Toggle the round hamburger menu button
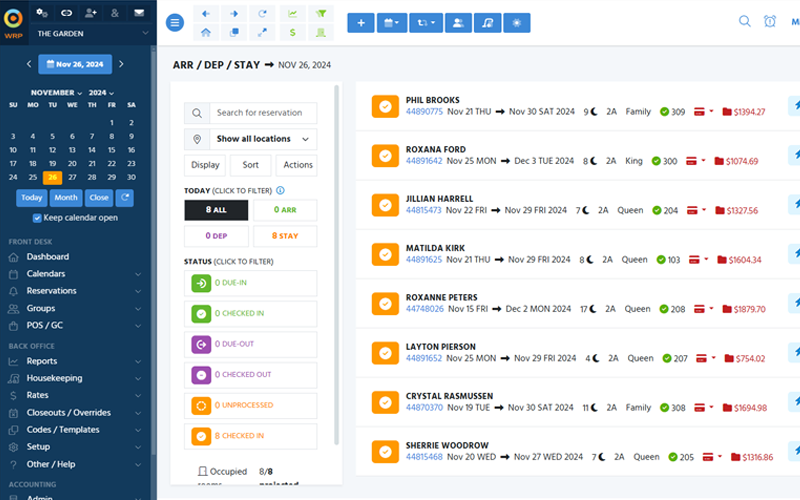Image resolution: width=800 pixels, height=500 pixels. 175,22
